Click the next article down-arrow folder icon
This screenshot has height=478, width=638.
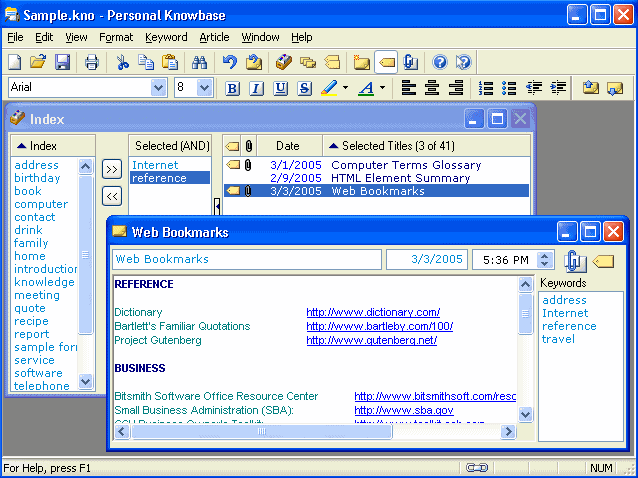615,88
